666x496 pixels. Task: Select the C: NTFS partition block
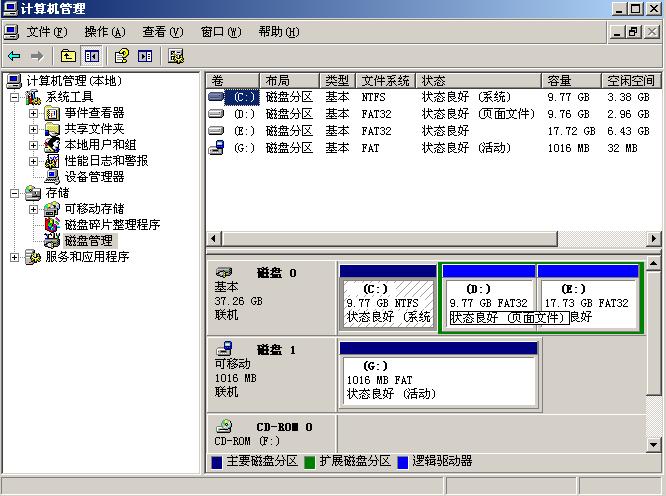388,297
